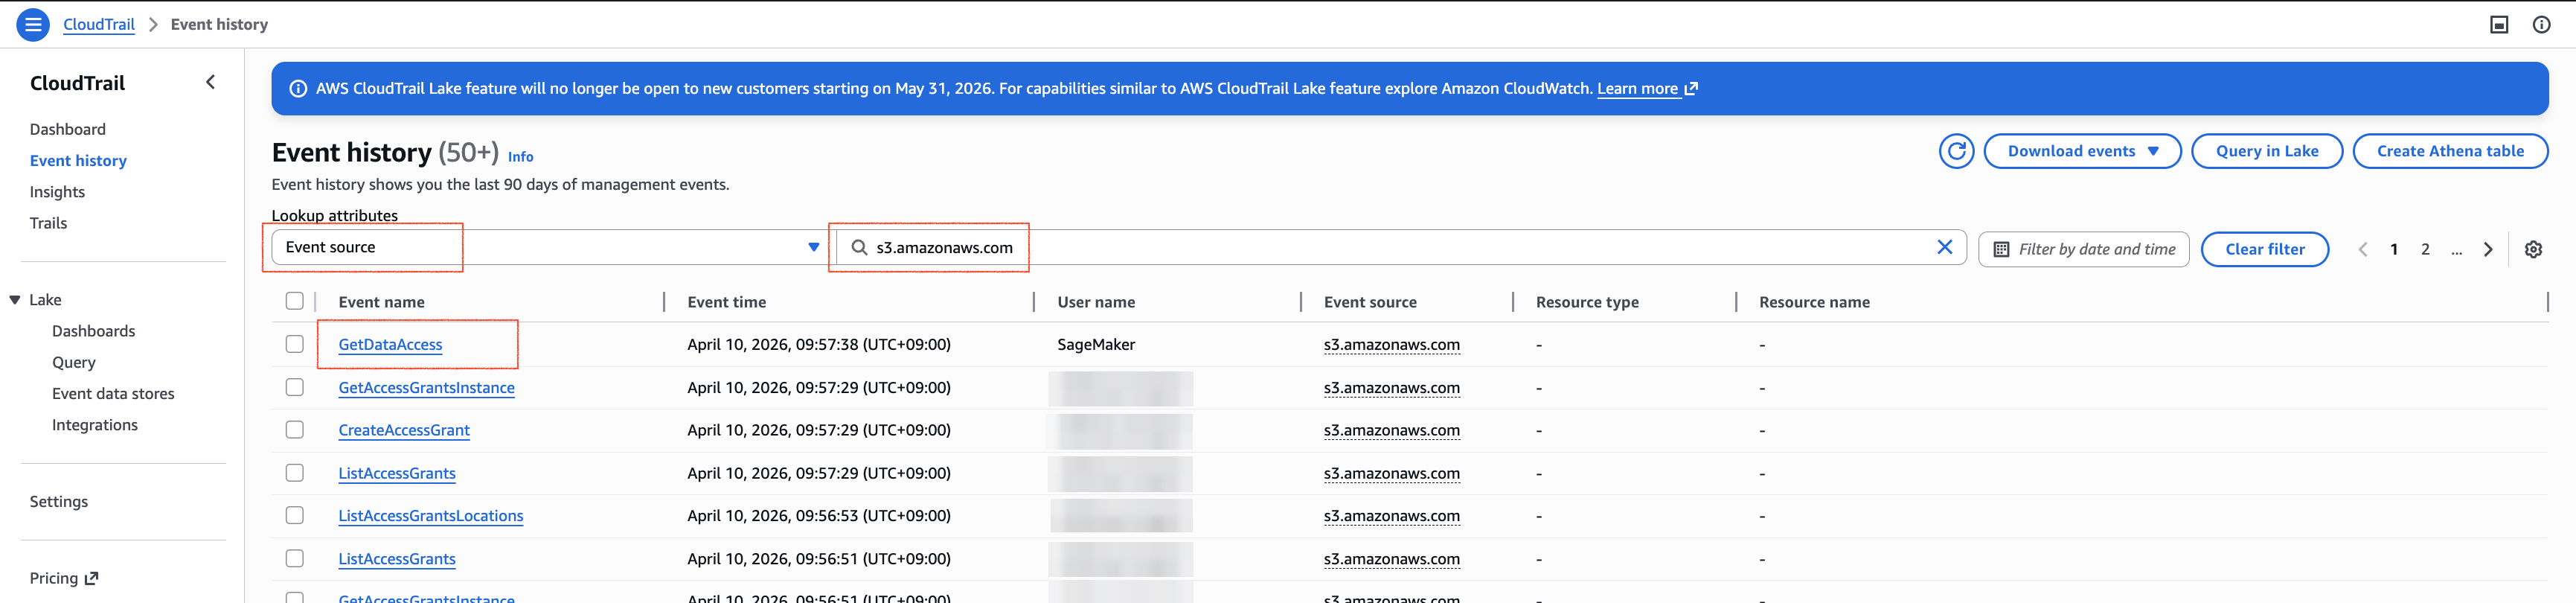Click the CloudShell panel icon top right
2576x603 pixels.
click(2498, 24)
